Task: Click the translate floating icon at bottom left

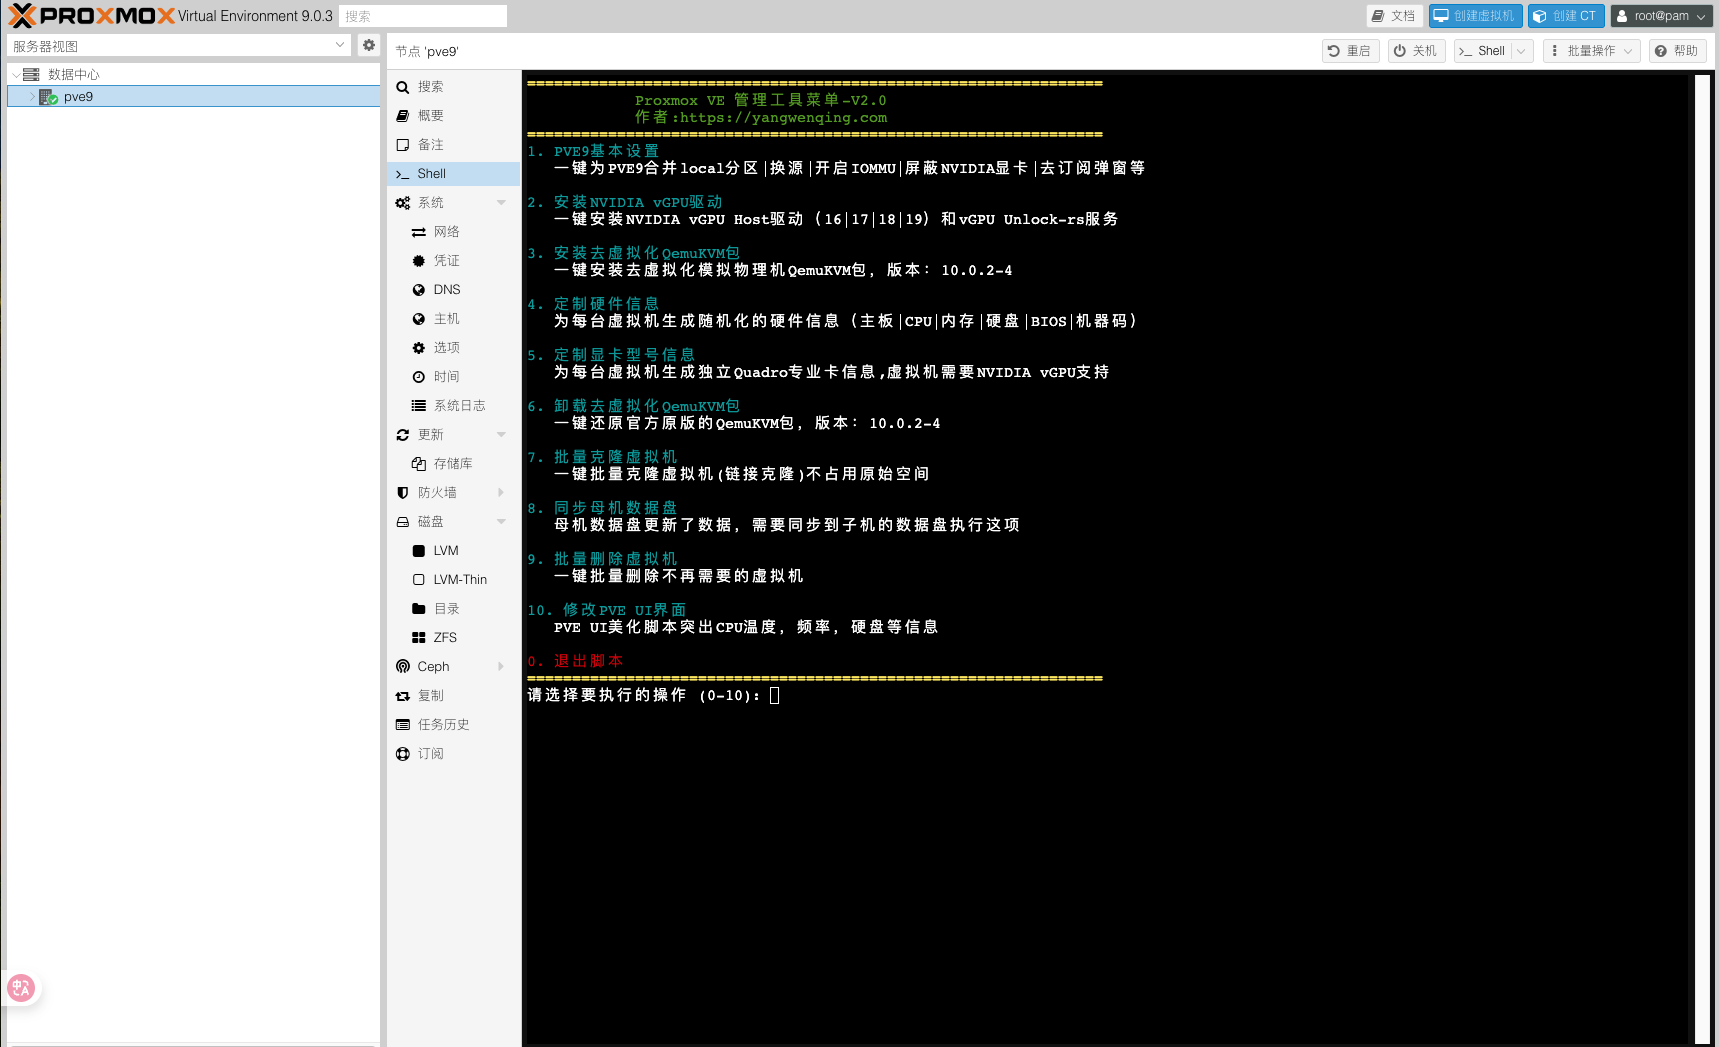Action: coord(21,988)
